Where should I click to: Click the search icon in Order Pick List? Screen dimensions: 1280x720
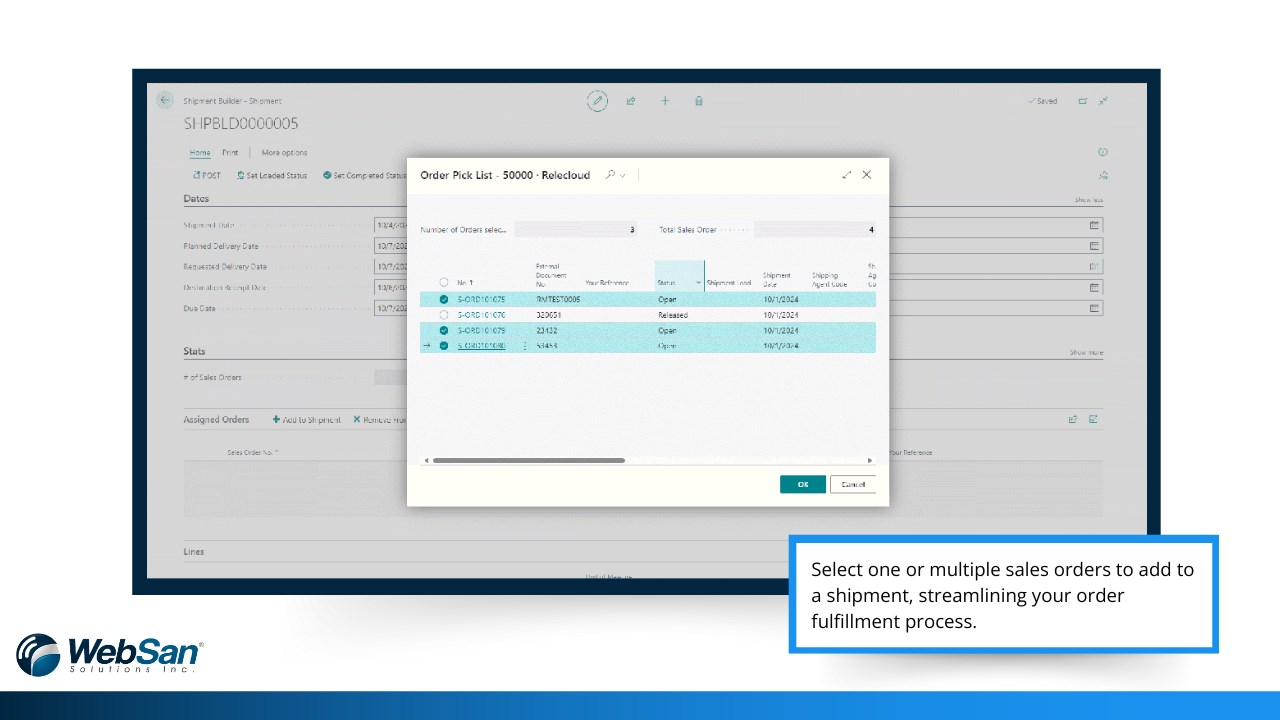pyautogui.click(x=610, y=175)
